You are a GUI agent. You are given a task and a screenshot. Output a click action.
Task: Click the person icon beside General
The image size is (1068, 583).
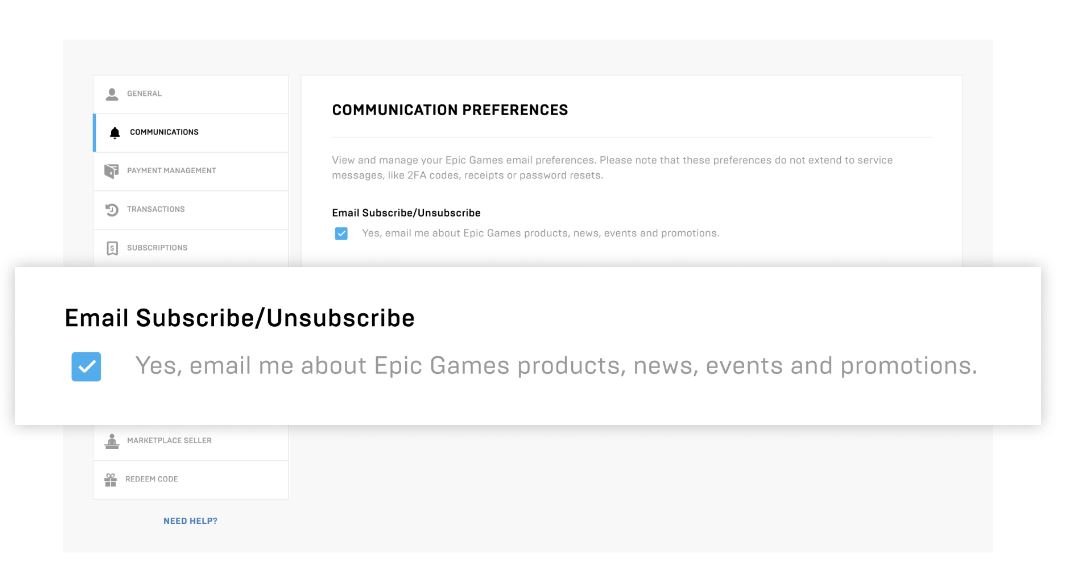tap(112, 94)
